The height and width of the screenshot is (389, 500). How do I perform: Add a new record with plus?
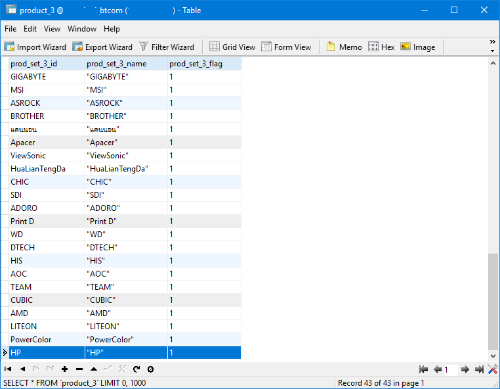pos(65,369)
